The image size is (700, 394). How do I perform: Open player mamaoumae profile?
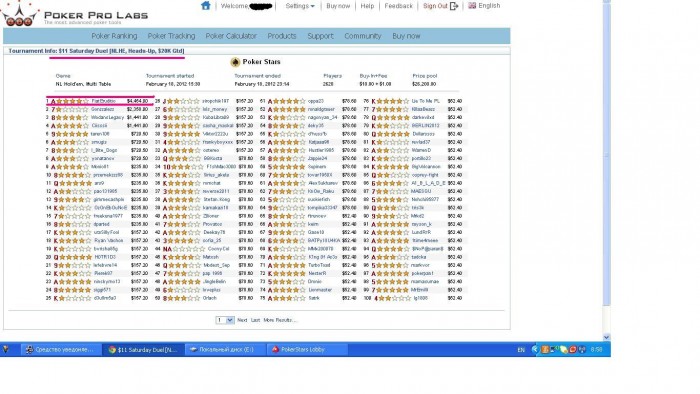[425, 282]
